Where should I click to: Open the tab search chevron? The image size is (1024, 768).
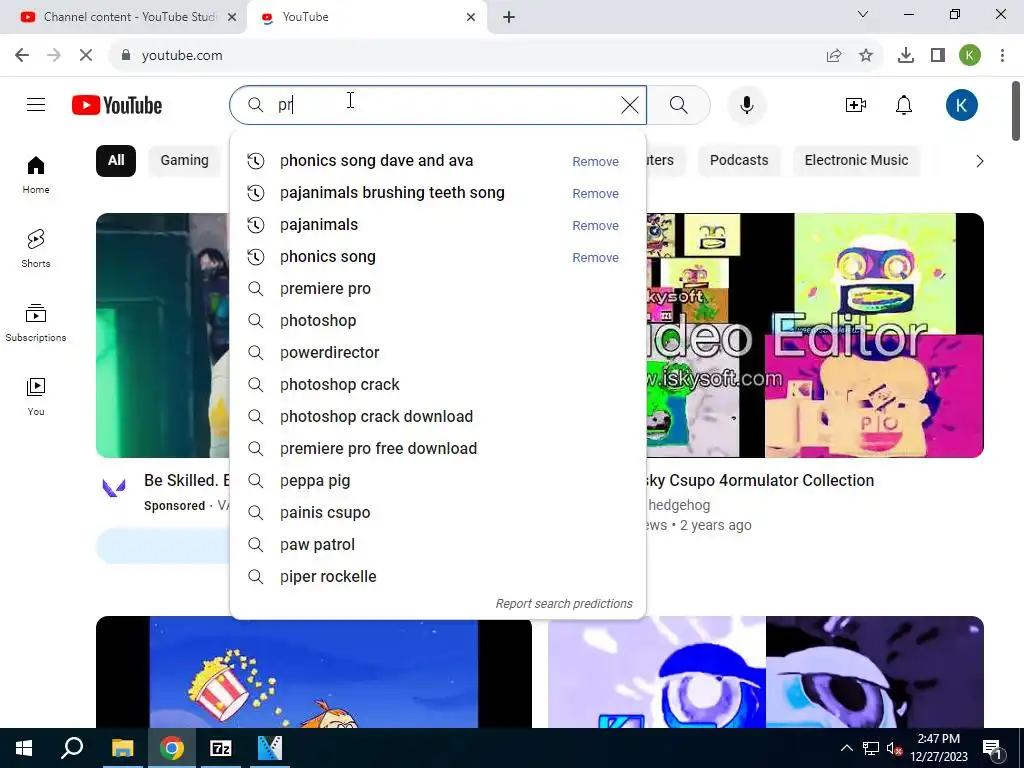[x=863, y=14]
